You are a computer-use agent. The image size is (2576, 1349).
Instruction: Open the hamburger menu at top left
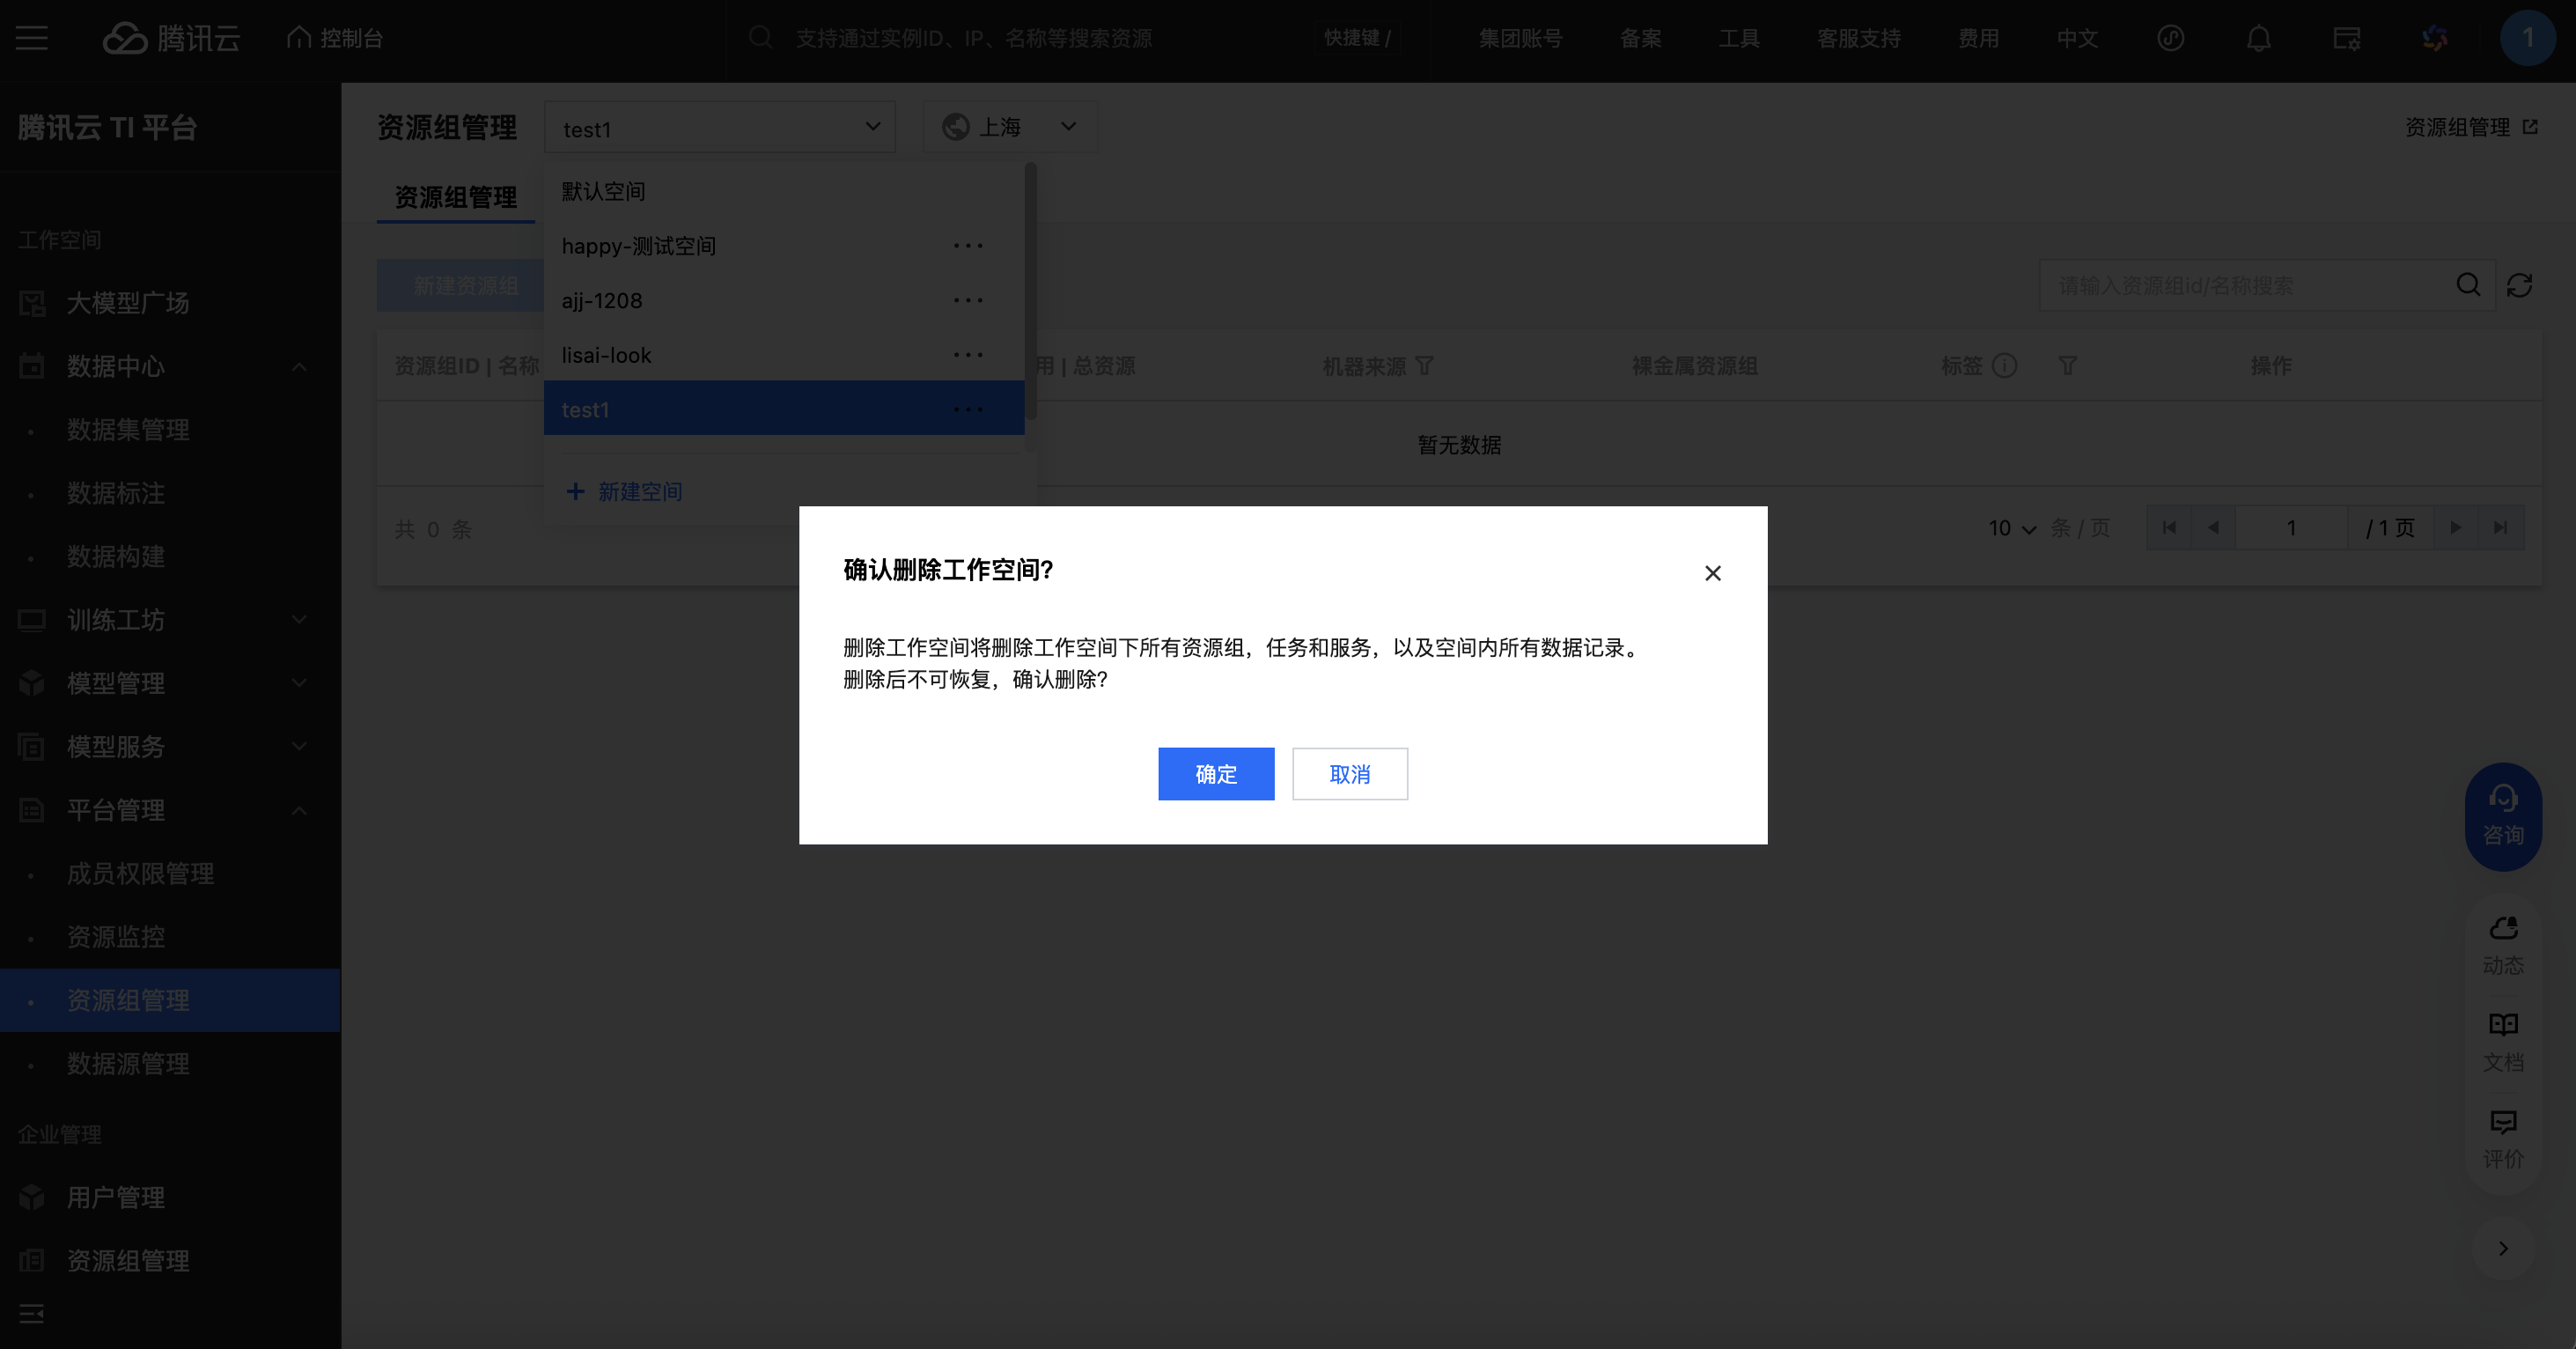click(32, 39)
